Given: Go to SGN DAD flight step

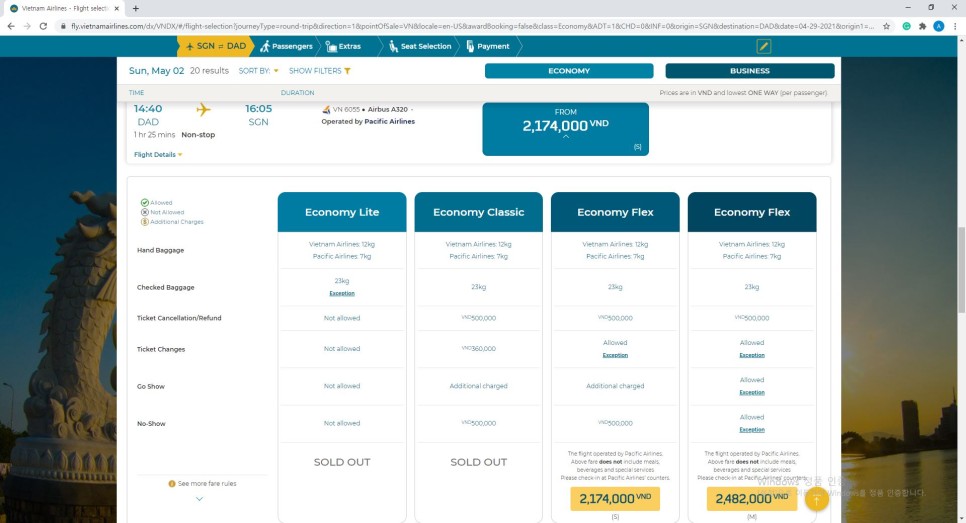Looking at the screenshot, I should click(216, 46).
